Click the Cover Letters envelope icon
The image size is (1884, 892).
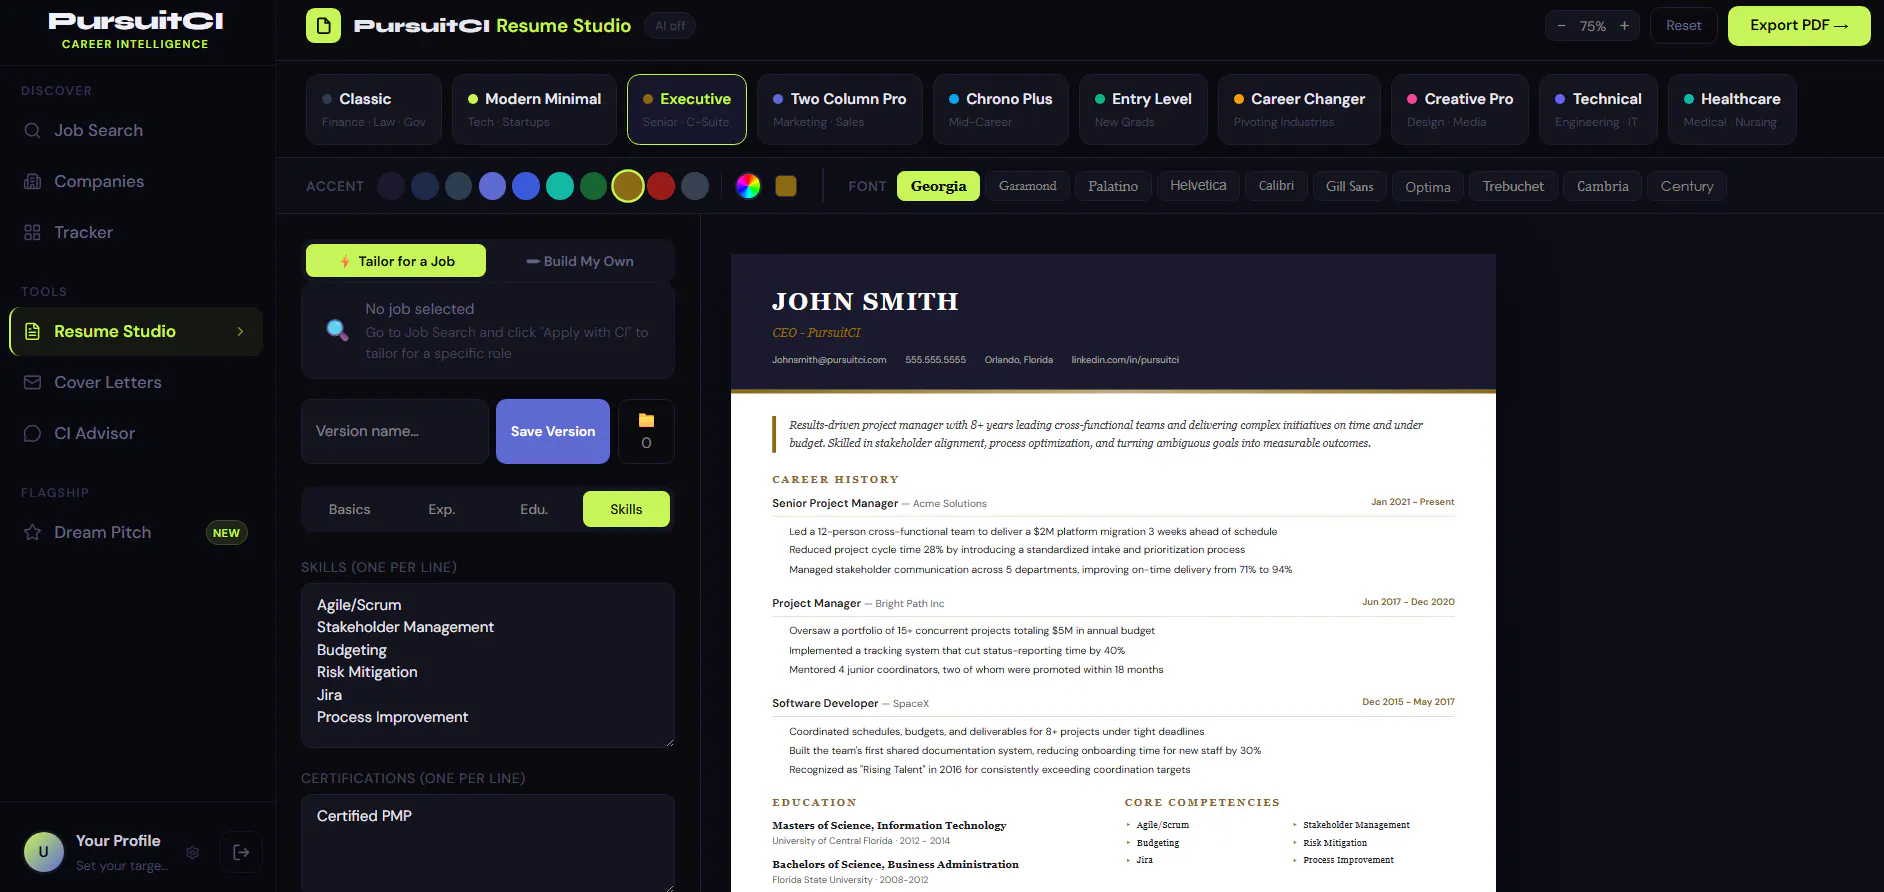click(x=32, y=383)
